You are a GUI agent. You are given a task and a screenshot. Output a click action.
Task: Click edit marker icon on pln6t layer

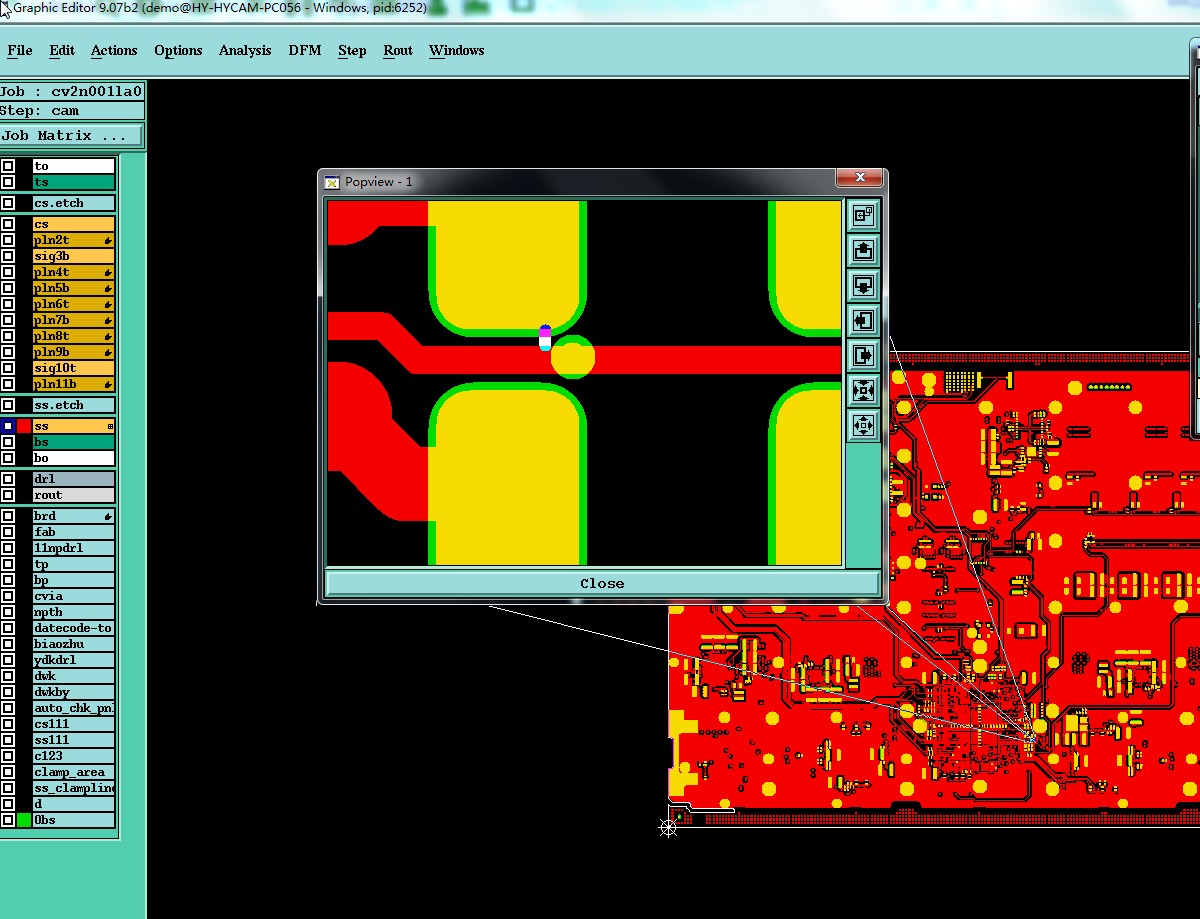(x=108, y=305)
